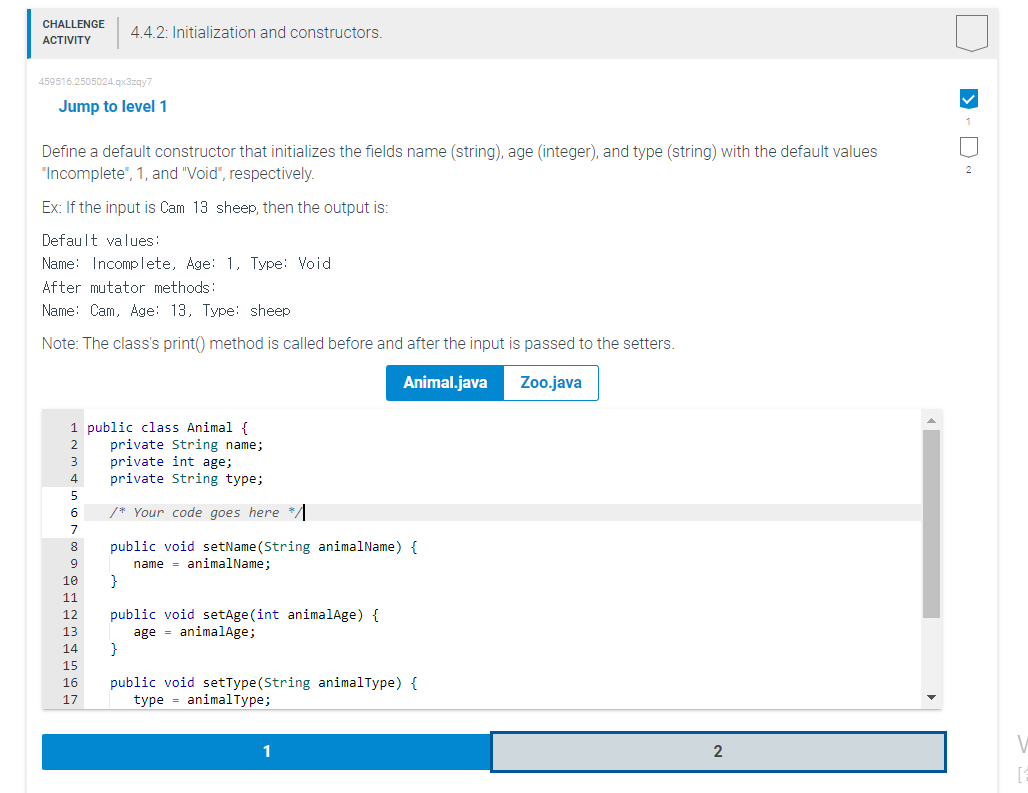The width and height of the screenshot is (1028, 793).
Task: Click the checked level 1 progress badge
Action: point(968,99)
